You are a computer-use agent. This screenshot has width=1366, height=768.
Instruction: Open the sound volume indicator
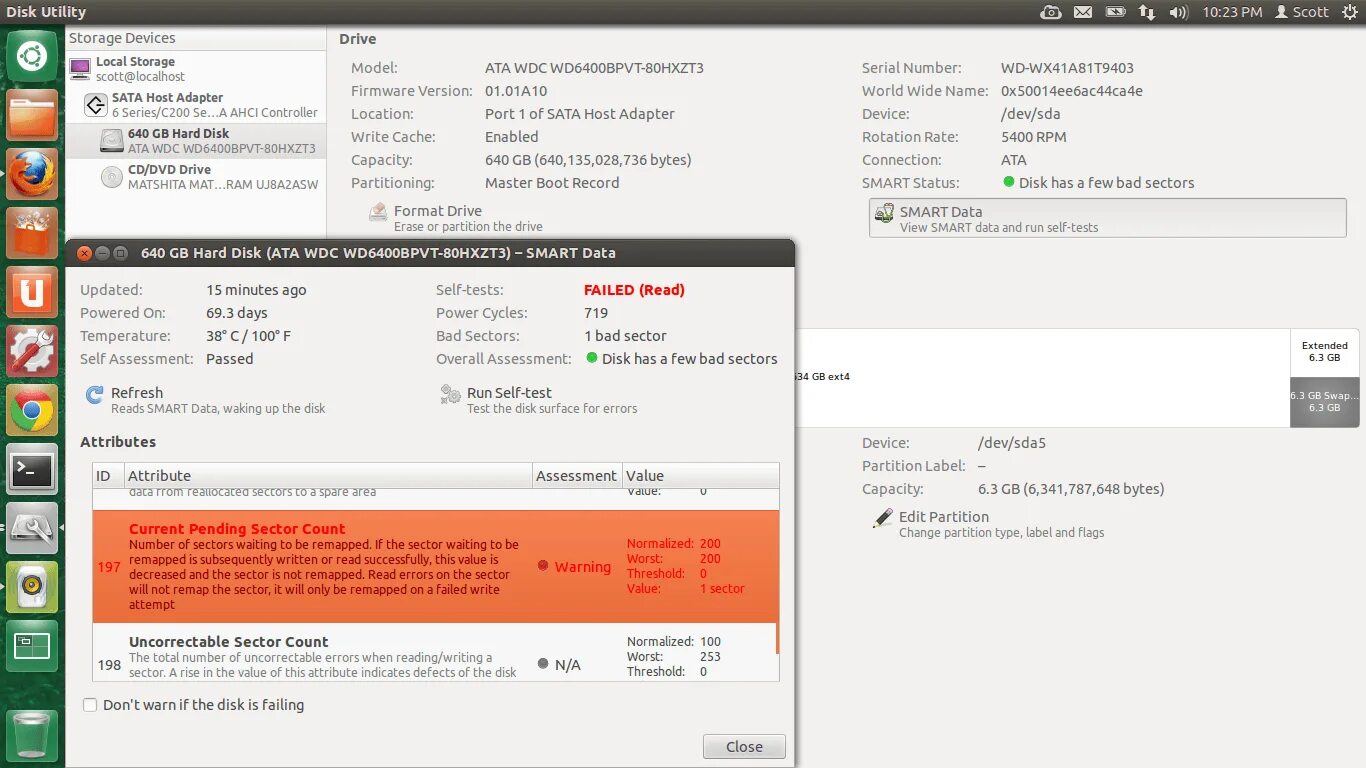click(x=1178, y=12)
